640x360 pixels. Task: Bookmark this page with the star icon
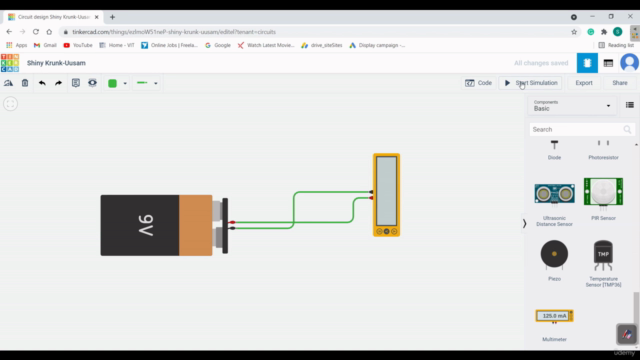574,32
